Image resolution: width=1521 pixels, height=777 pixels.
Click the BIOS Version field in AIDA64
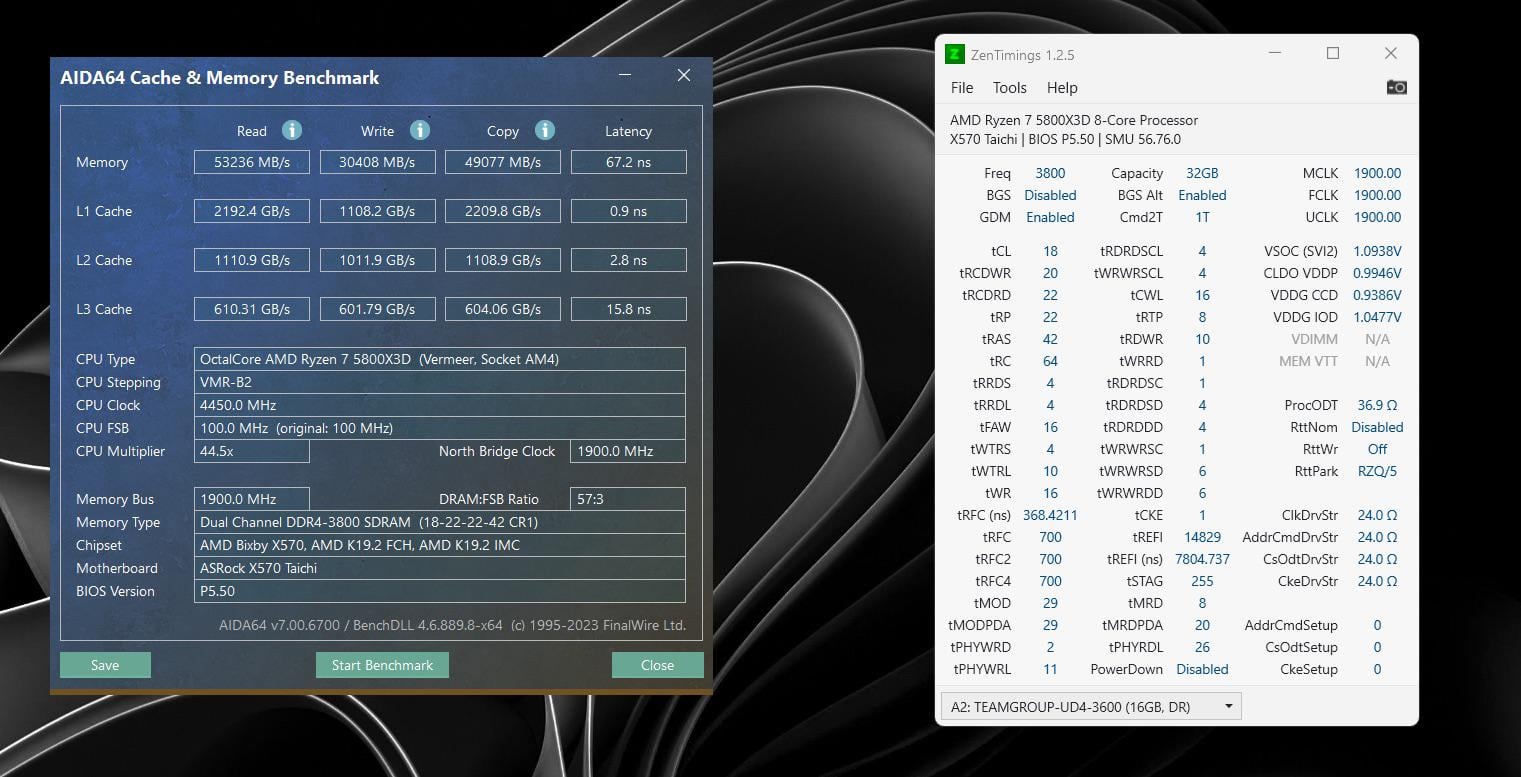[x=440, y=591]
